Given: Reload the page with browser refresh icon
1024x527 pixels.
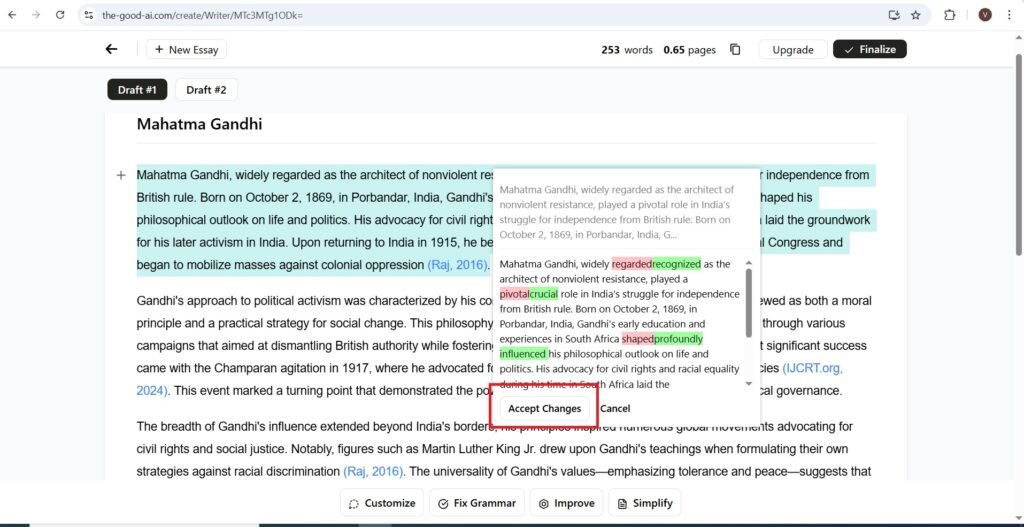Looking at the screenshot, I should (60, 15).
